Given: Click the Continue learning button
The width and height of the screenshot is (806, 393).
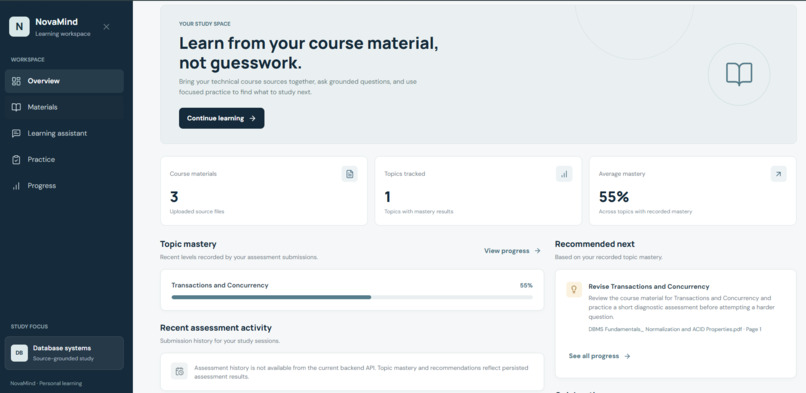Looking at the screenshot, I should pos(222,118).
